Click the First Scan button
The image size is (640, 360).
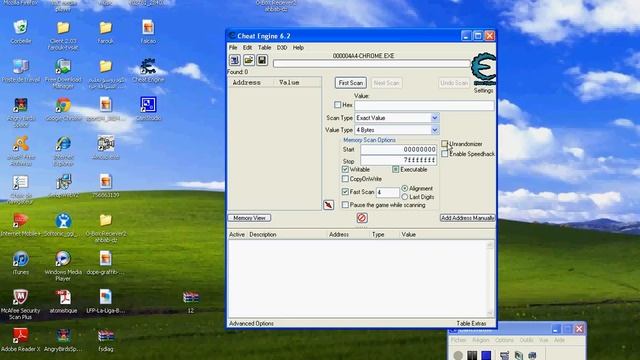coord(351,83)
